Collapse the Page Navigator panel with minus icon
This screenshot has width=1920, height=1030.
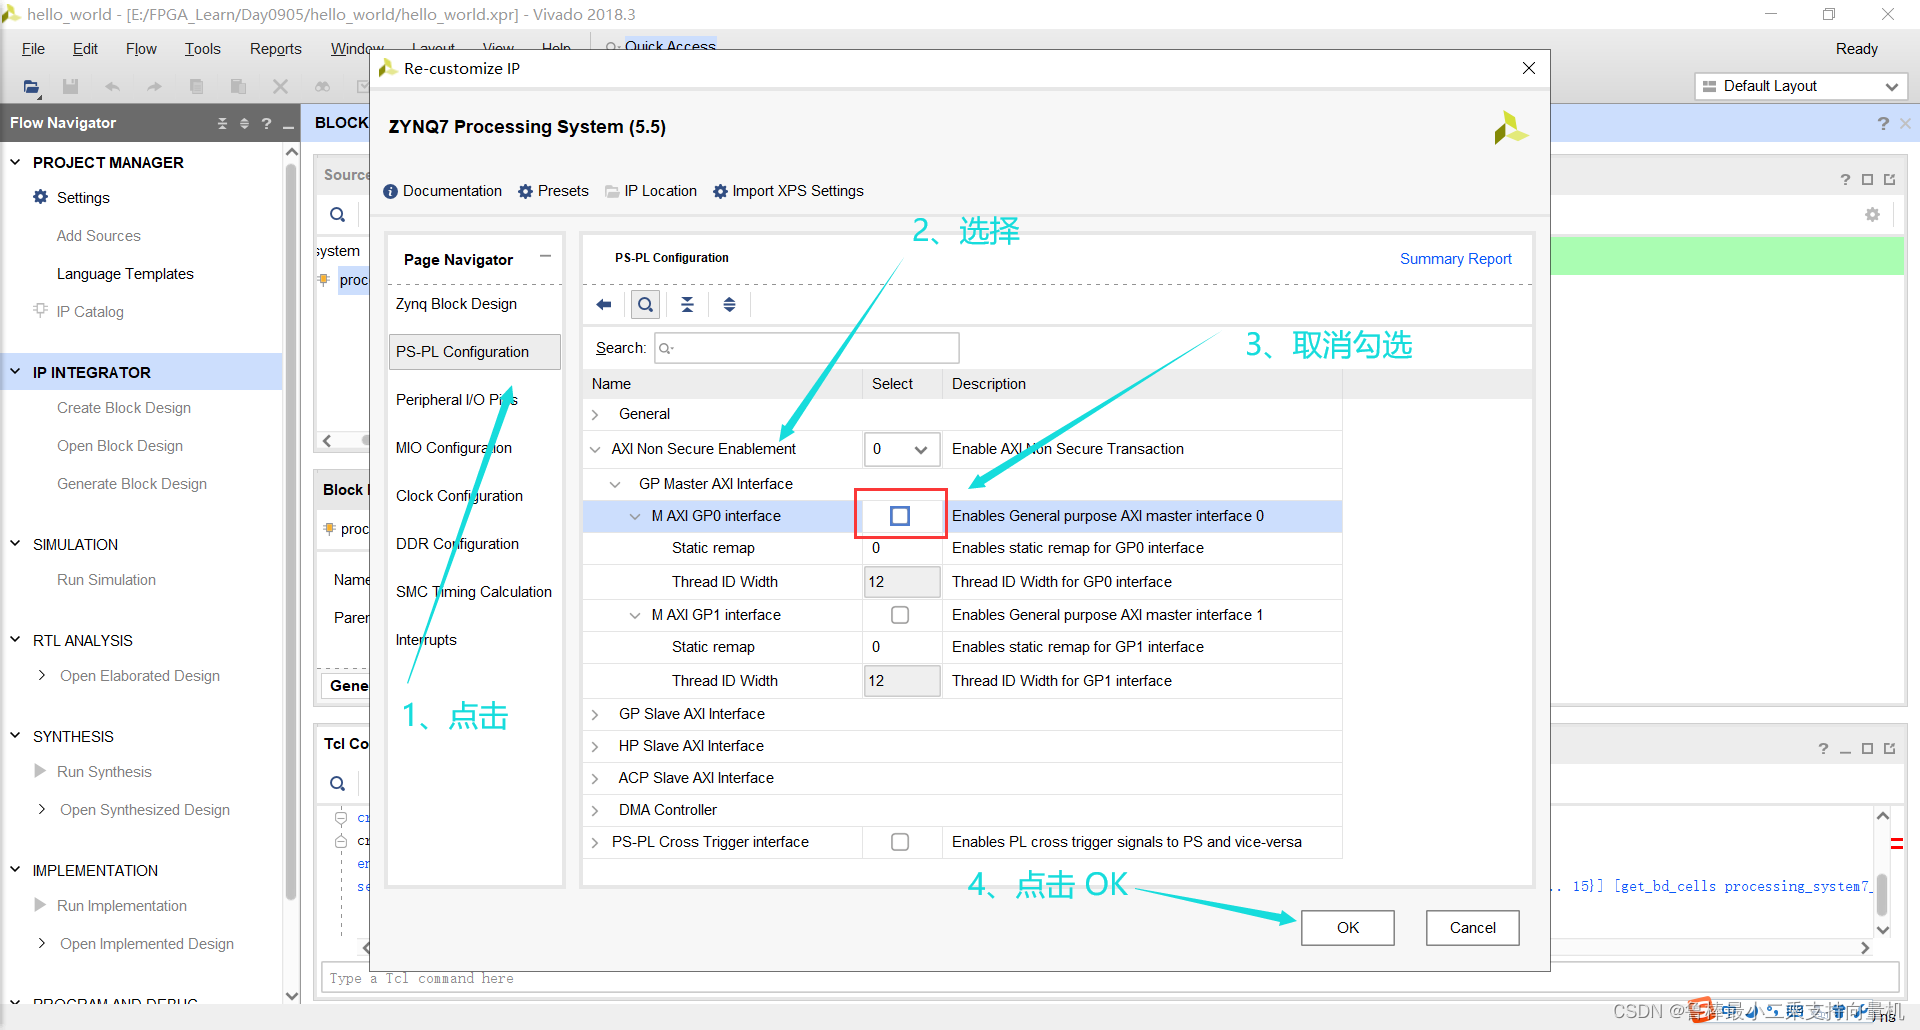(545, 256)
